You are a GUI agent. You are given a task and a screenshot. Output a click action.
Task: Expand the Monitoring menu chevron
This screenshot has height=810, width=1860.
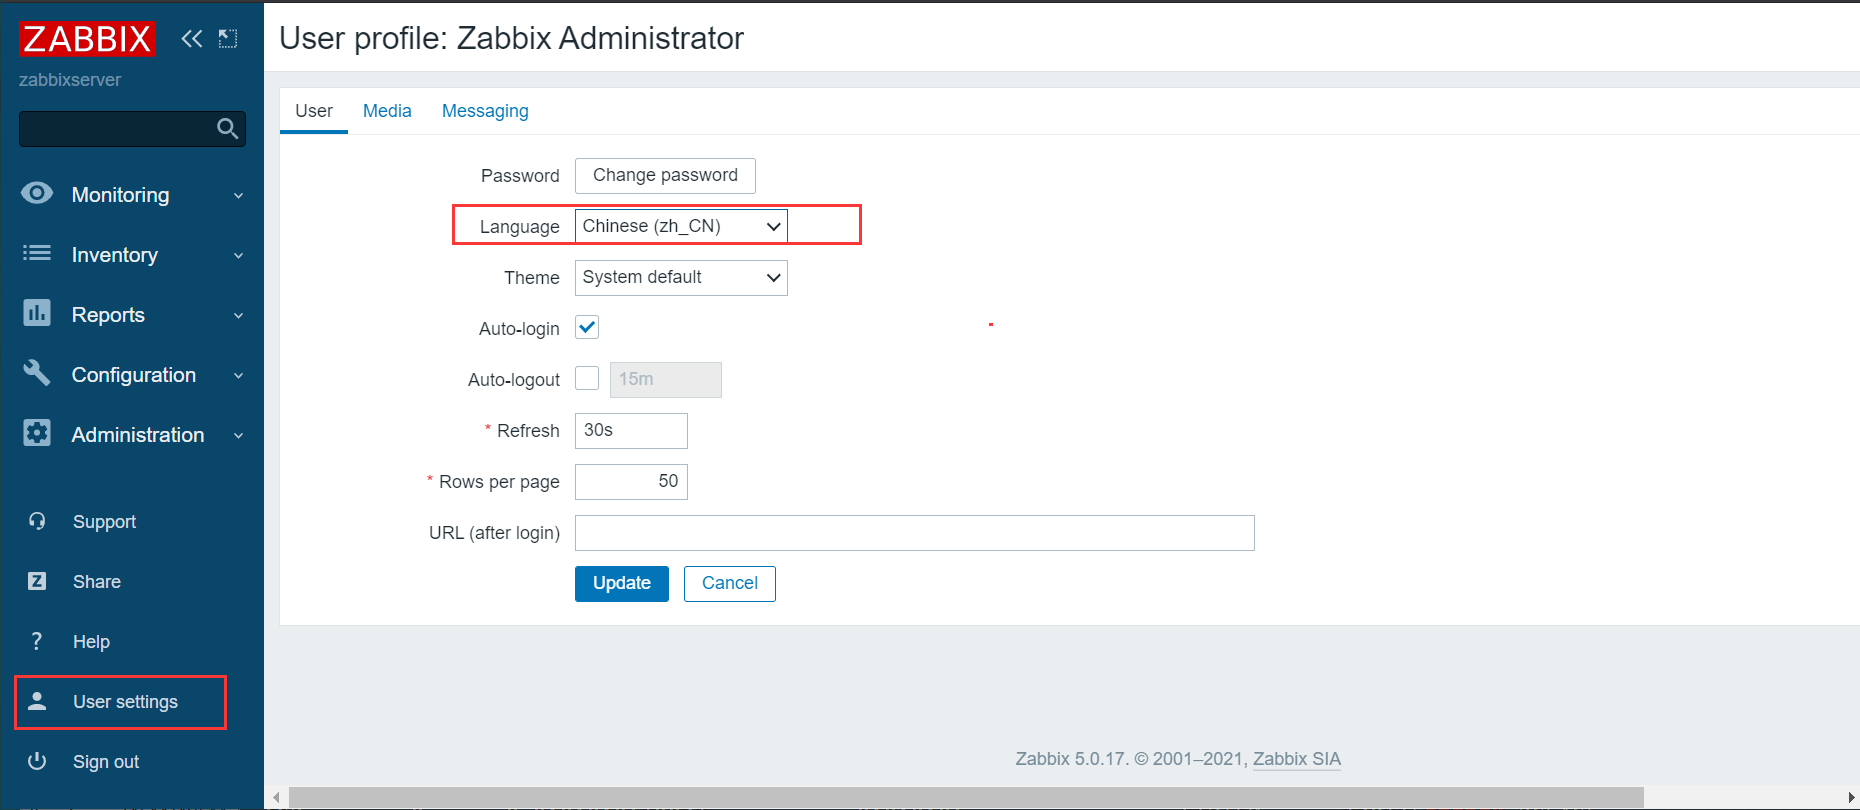pyautogui.click(x=238, y=196)
